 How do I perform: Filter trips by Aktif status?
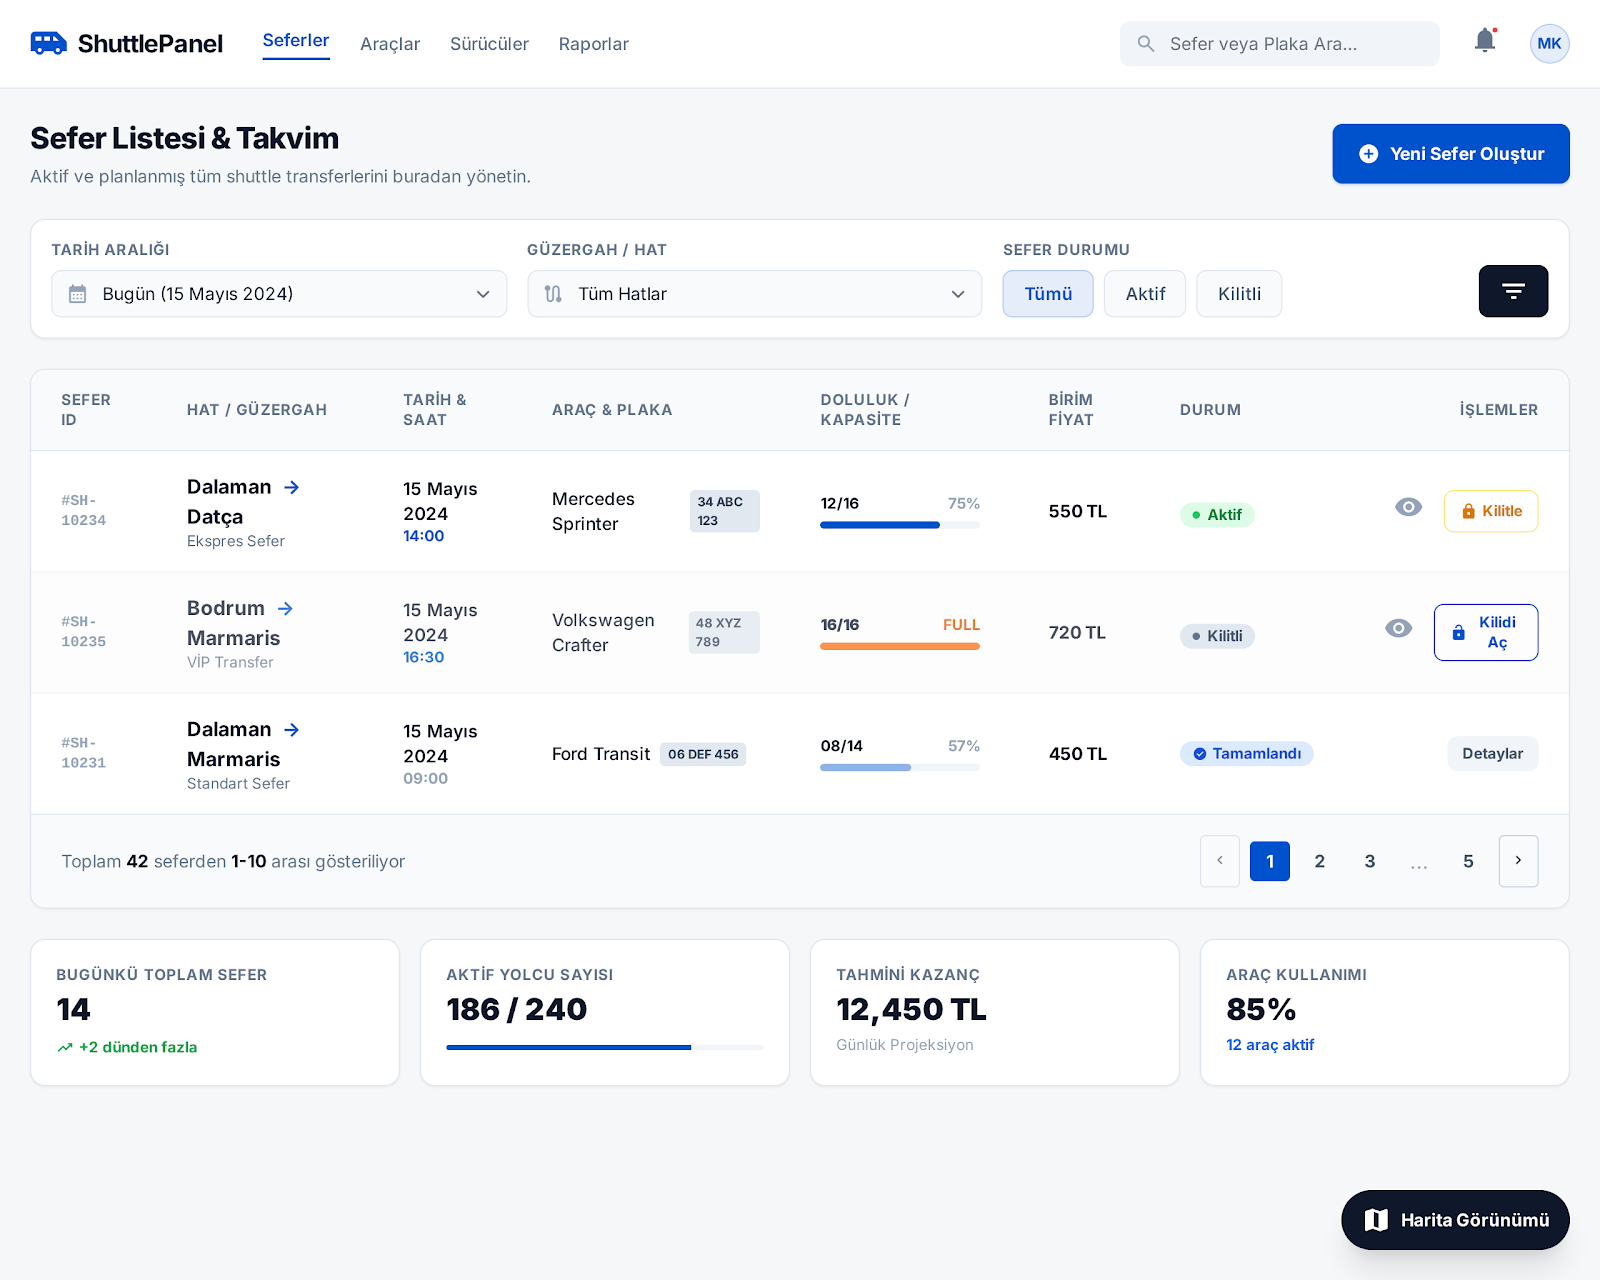(x=1144, y=294)
